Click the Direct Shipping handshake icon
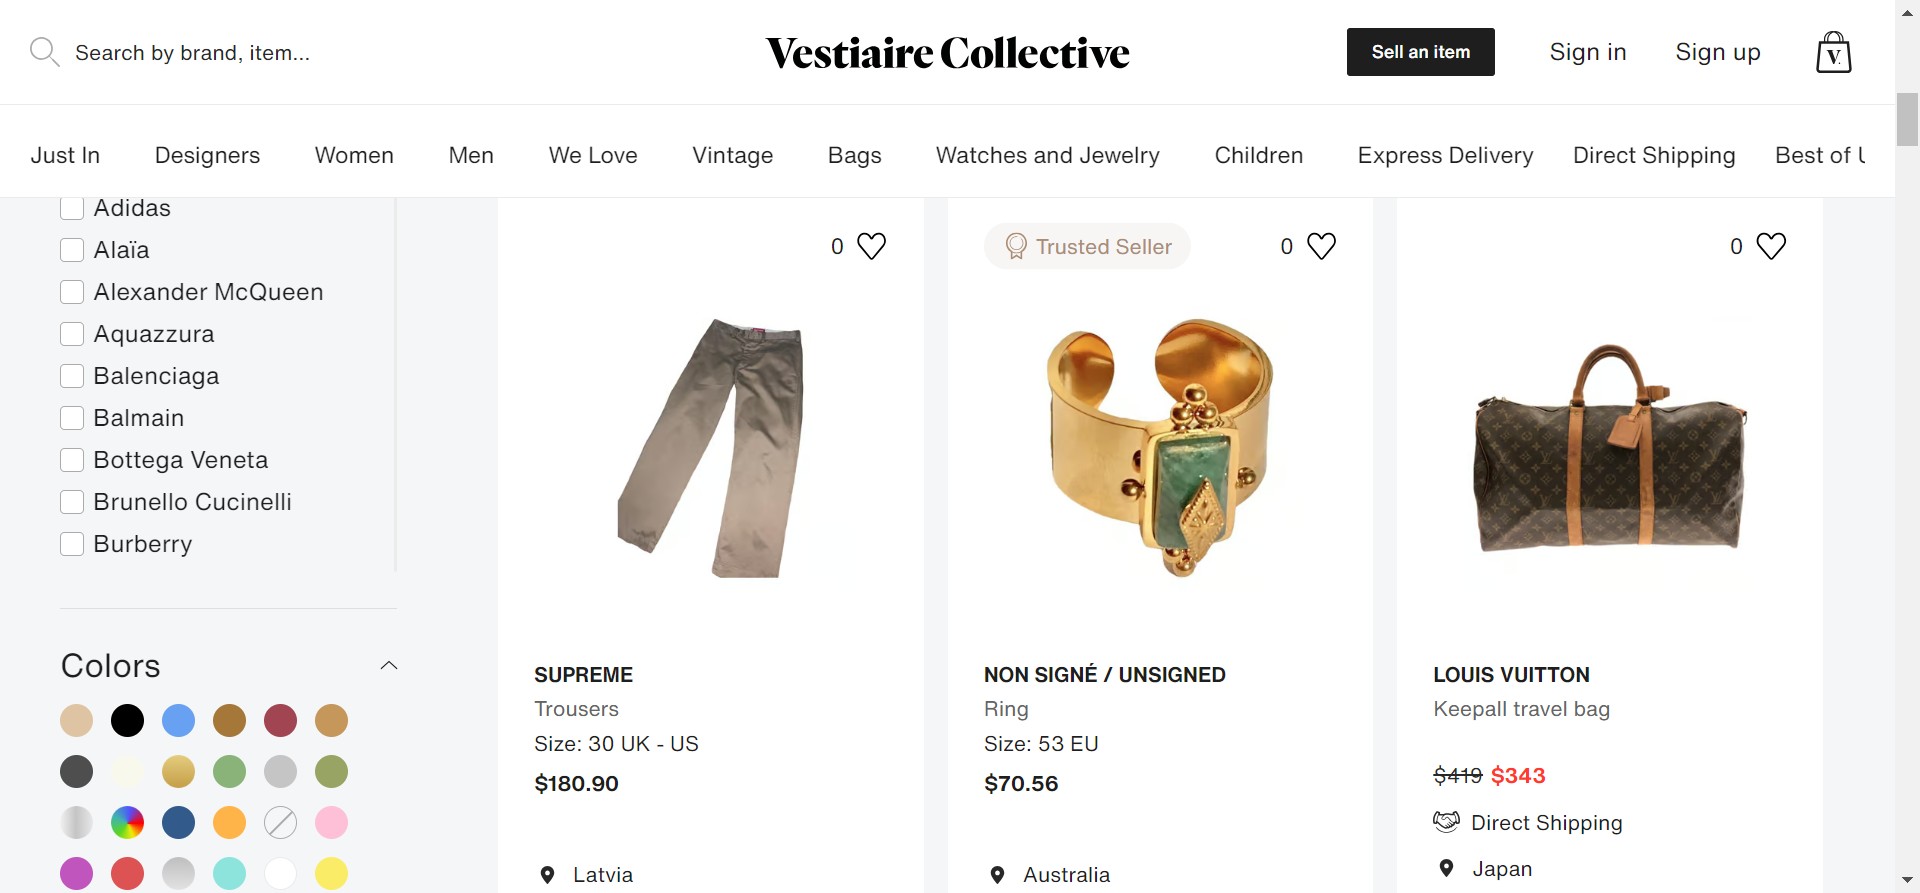Viewport: 1920px width, 893px height. point(1446,822)
